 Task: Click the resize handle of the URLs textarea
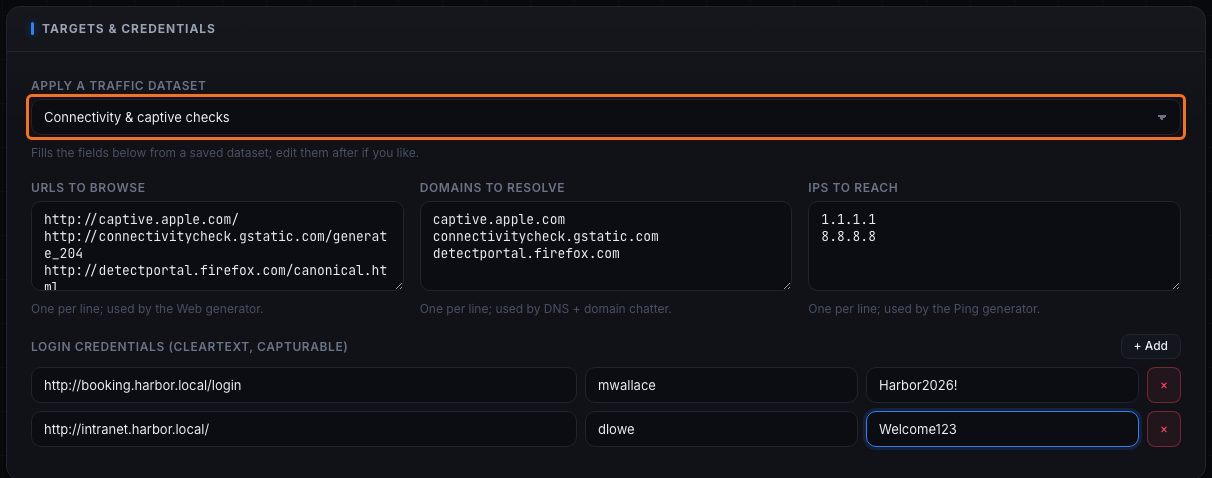[398, 285]
